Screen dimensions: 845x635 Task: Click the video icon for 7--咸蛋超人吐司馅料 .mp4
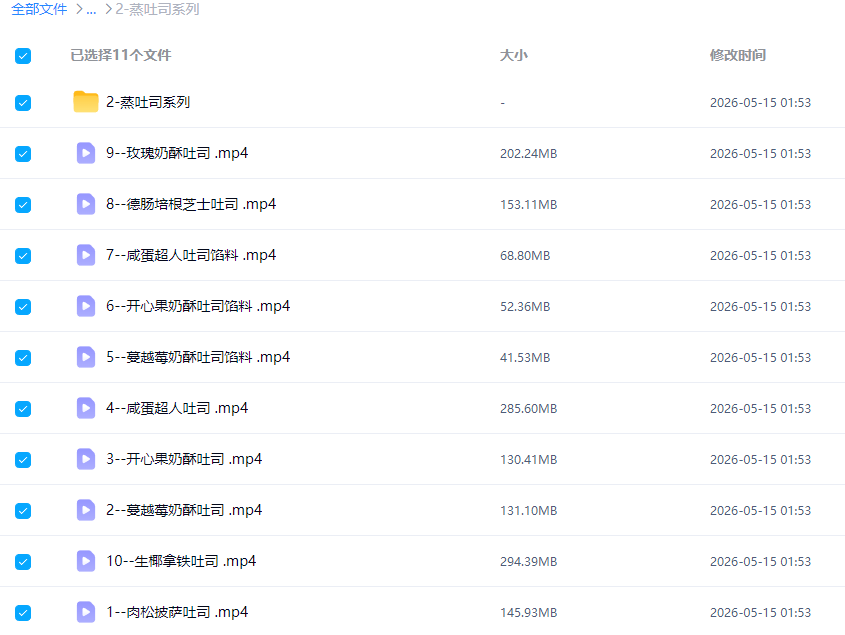[86, 255]
